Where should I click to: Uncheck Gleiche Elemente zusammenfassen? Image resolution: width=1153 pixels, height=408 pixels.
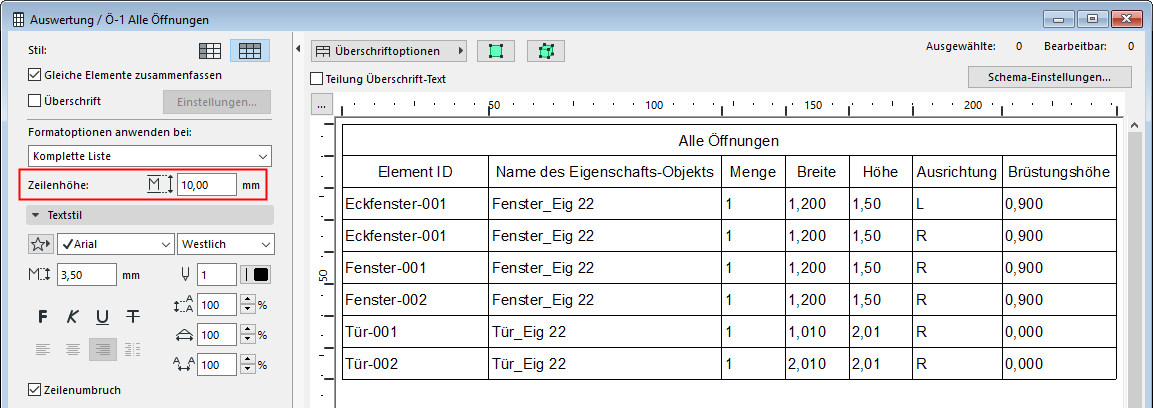[x=34, y=74]
